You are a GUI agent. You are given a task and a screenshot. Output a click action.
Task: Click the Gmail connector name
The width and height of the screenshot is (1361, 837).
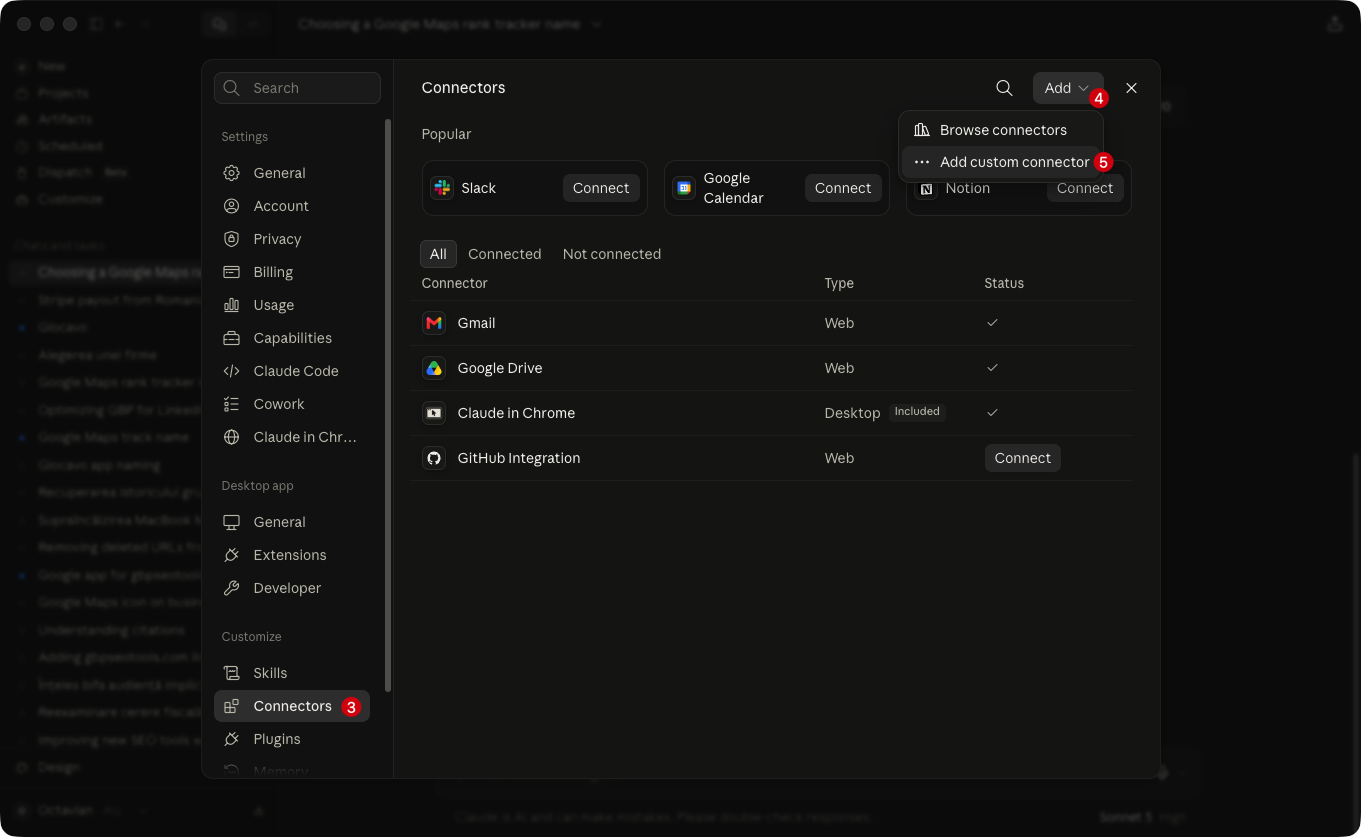[x=477, y=323]
